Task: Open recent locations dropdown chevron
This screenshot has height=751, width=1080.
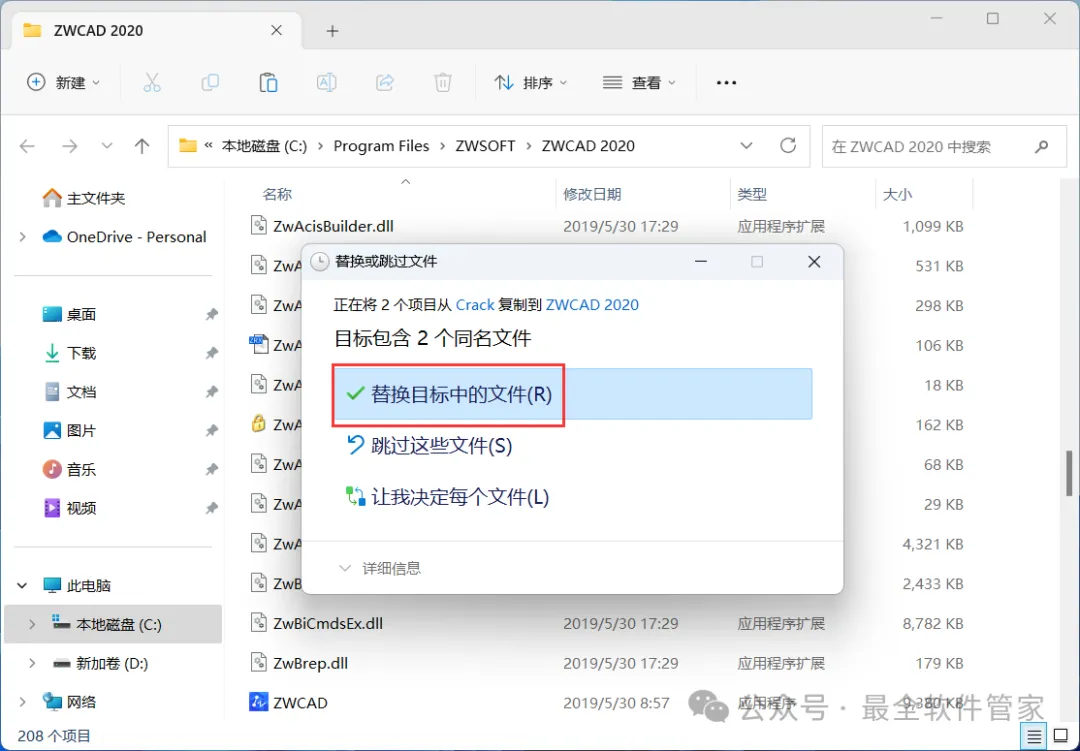Action: coord(107,146)
